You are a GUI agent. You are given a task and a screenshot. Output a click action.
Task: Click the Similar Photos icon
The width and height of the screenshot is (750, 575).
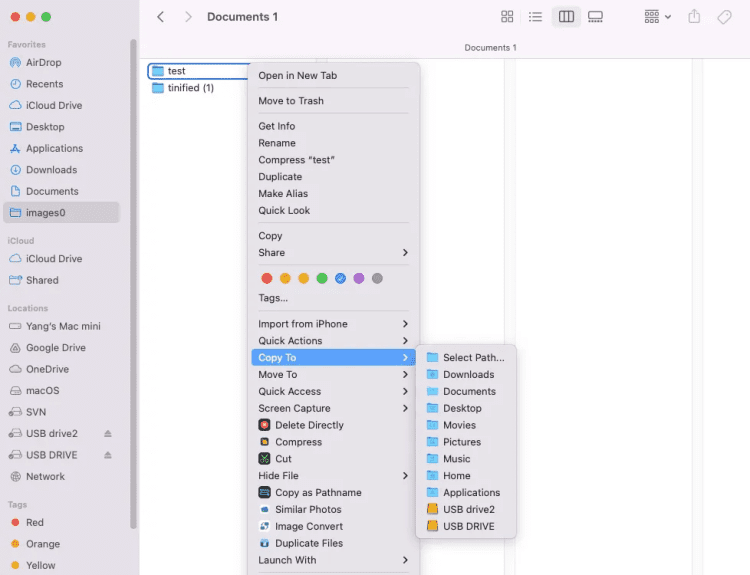(x=265, y=510)
